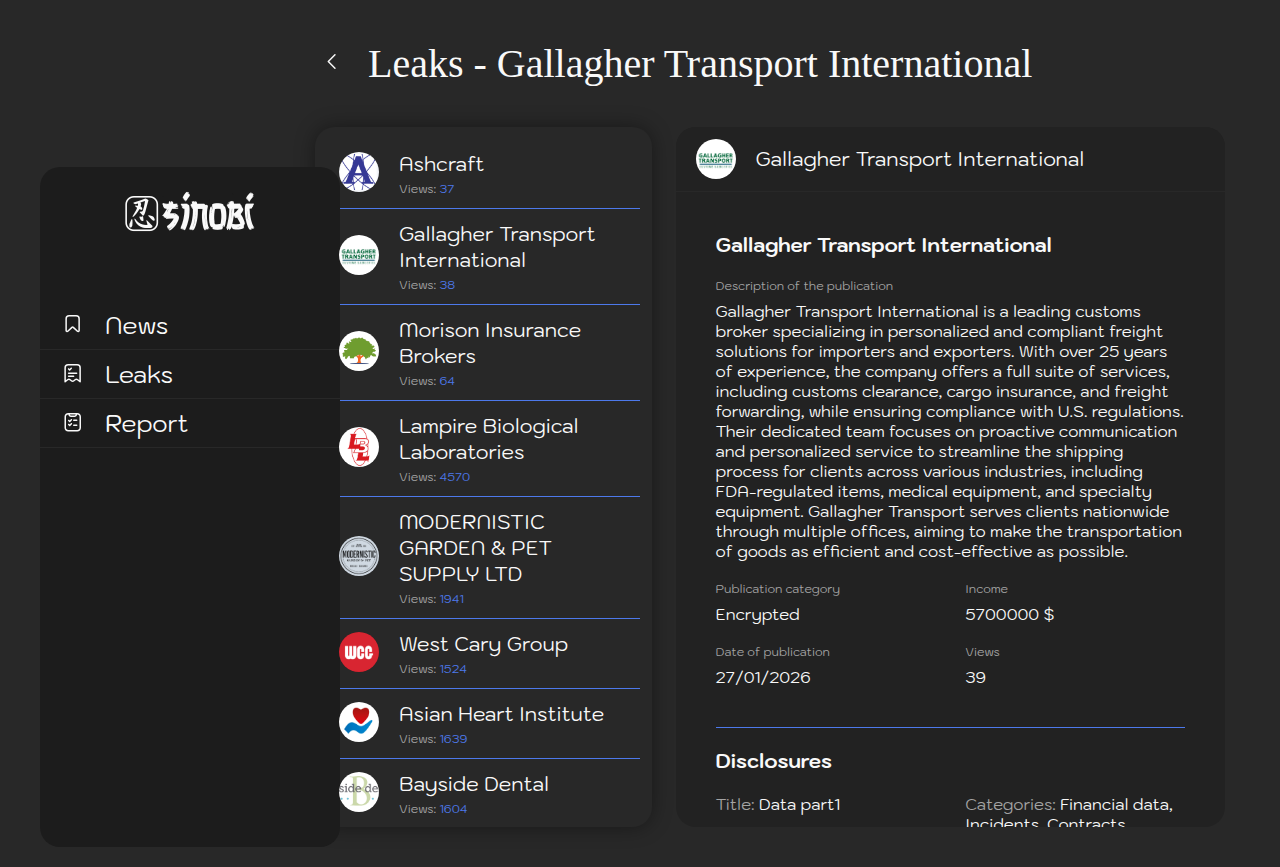This screenshot has height=867, width=1280.
Task: Open the News menu item
Action: (136, 326)
